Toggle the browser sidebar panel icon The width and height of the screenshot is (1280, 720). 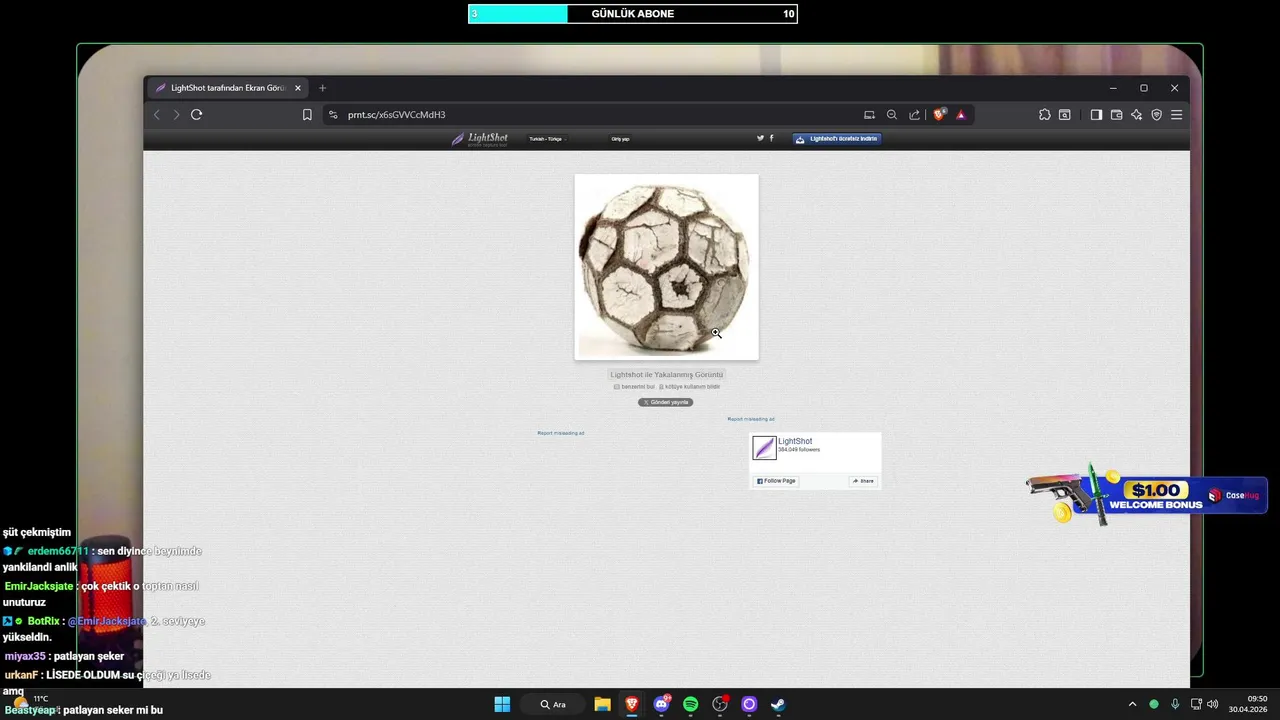pos(1096,115)
